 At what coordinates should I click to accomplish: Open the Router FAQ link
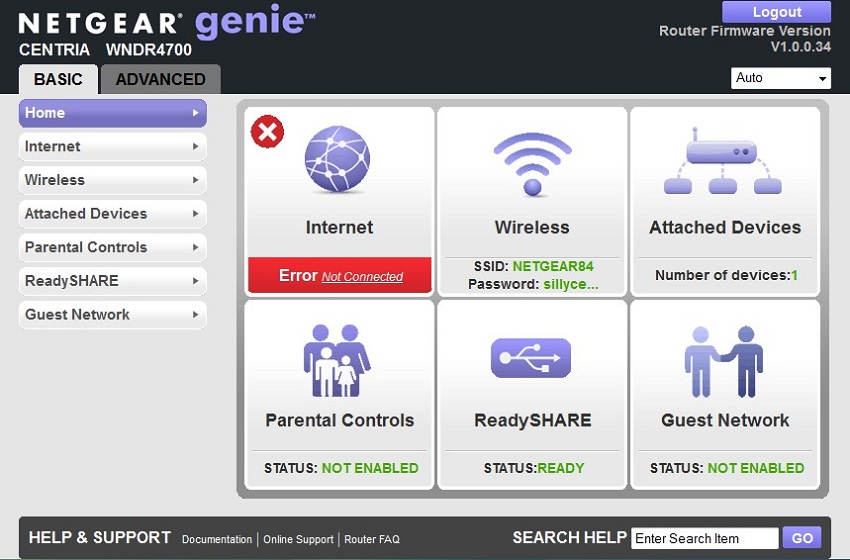pyautogui.click(x=372, y=539)
